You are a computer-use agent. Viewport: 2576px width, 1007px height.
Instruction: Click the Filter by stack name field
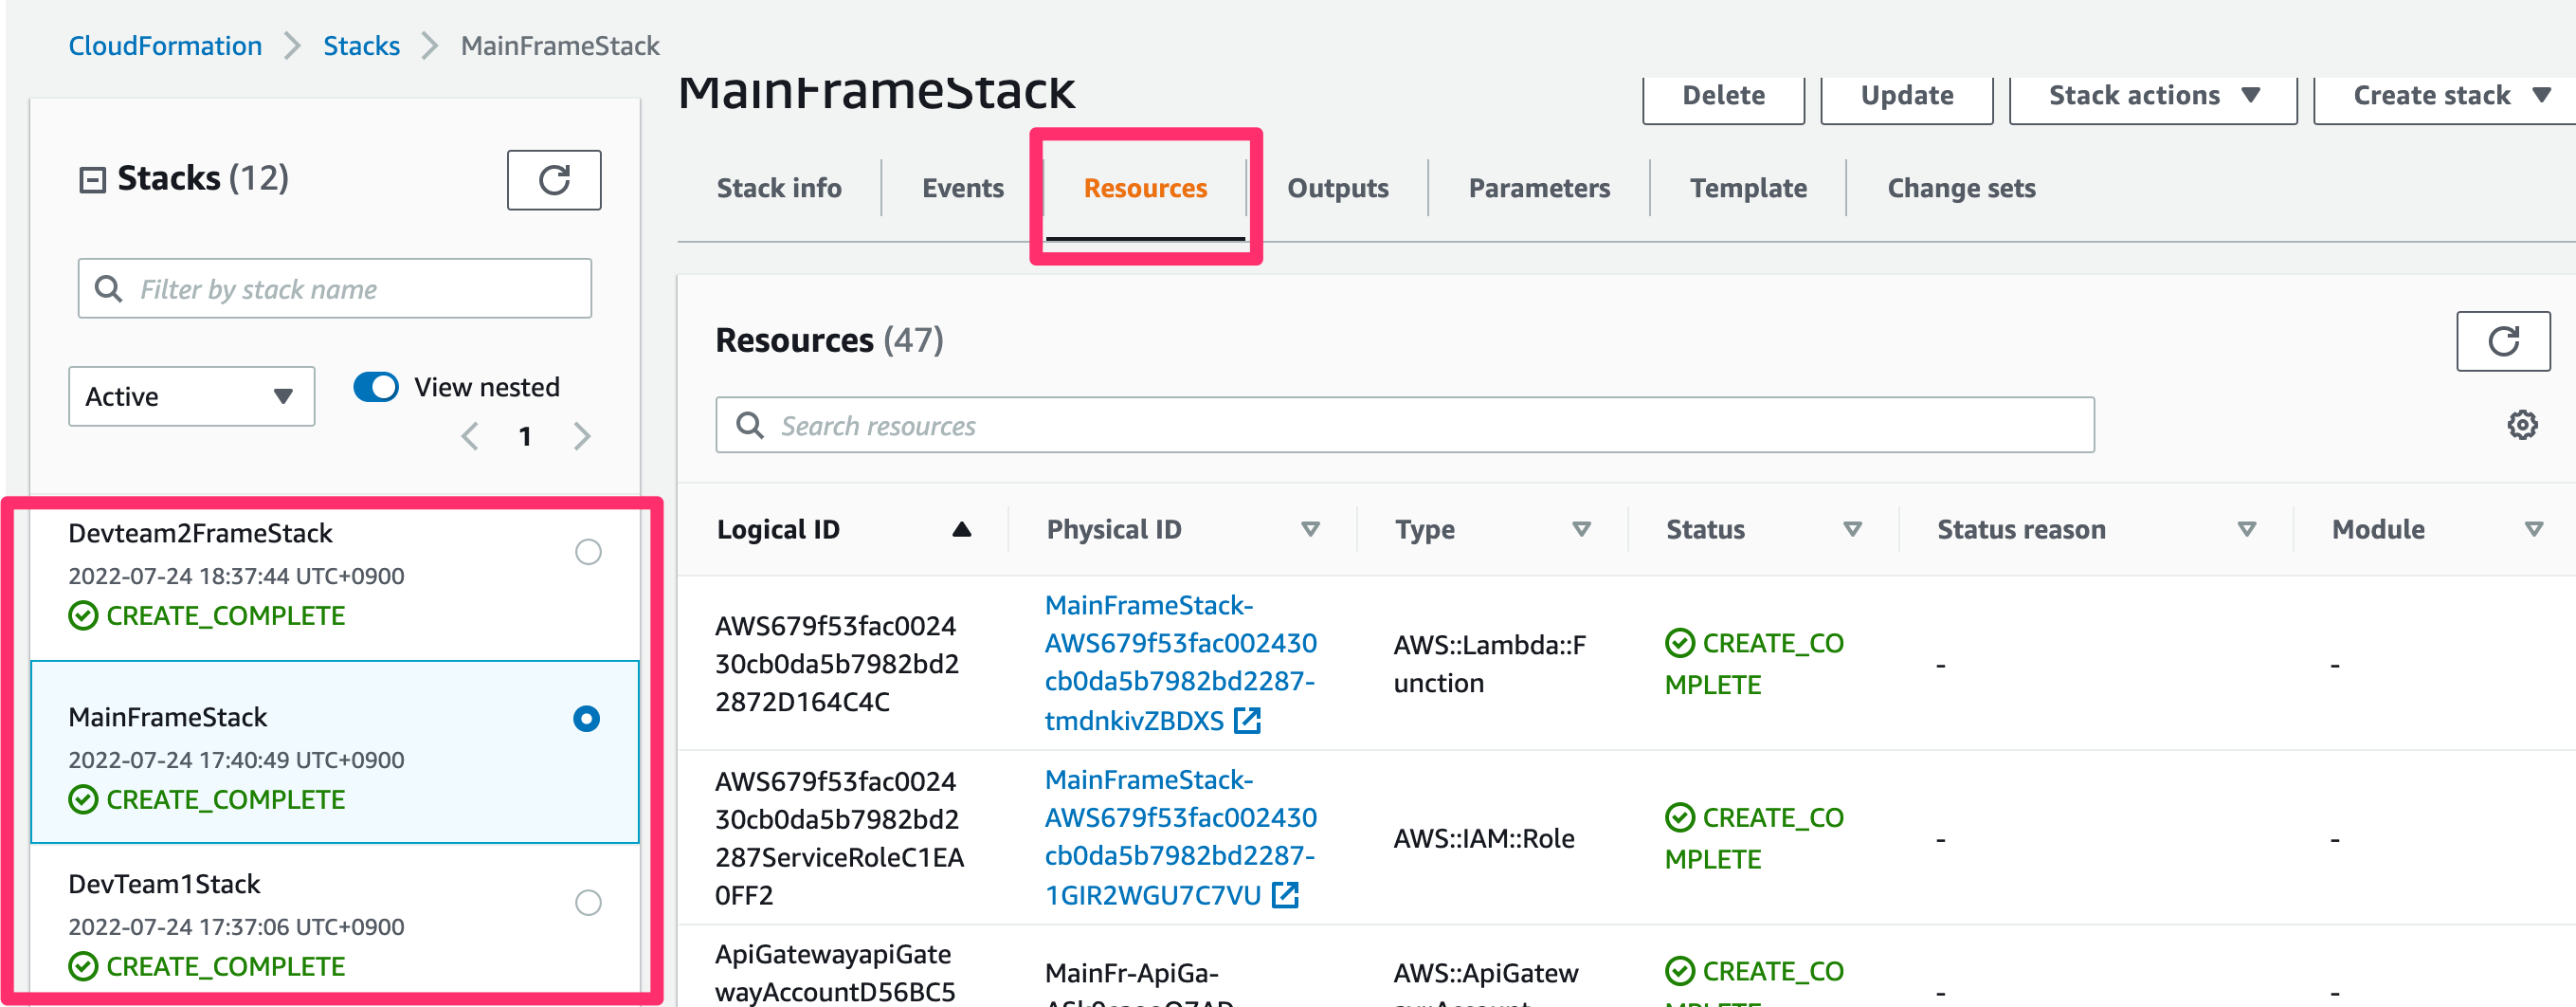[x=335, y=288]
